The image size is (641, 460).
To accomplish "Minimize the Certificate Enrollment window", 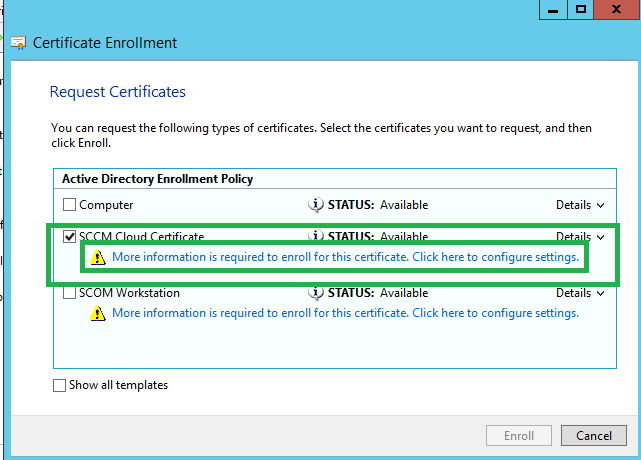I will [553, 10].
